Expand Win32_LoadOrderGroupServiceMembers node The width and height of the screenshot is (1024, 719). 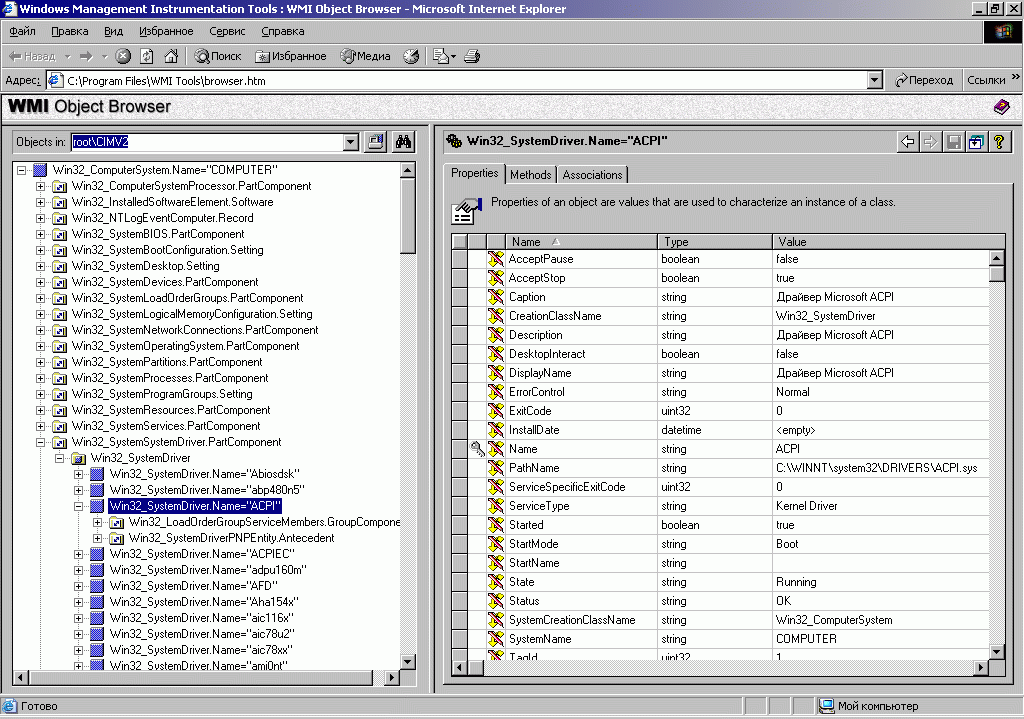[x=97, y=522]
